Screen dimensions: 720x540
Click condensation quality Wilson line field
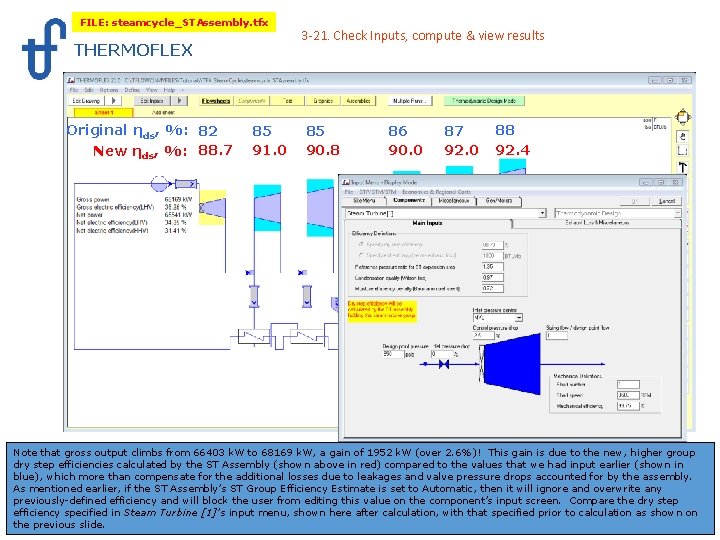coord(492,277)
